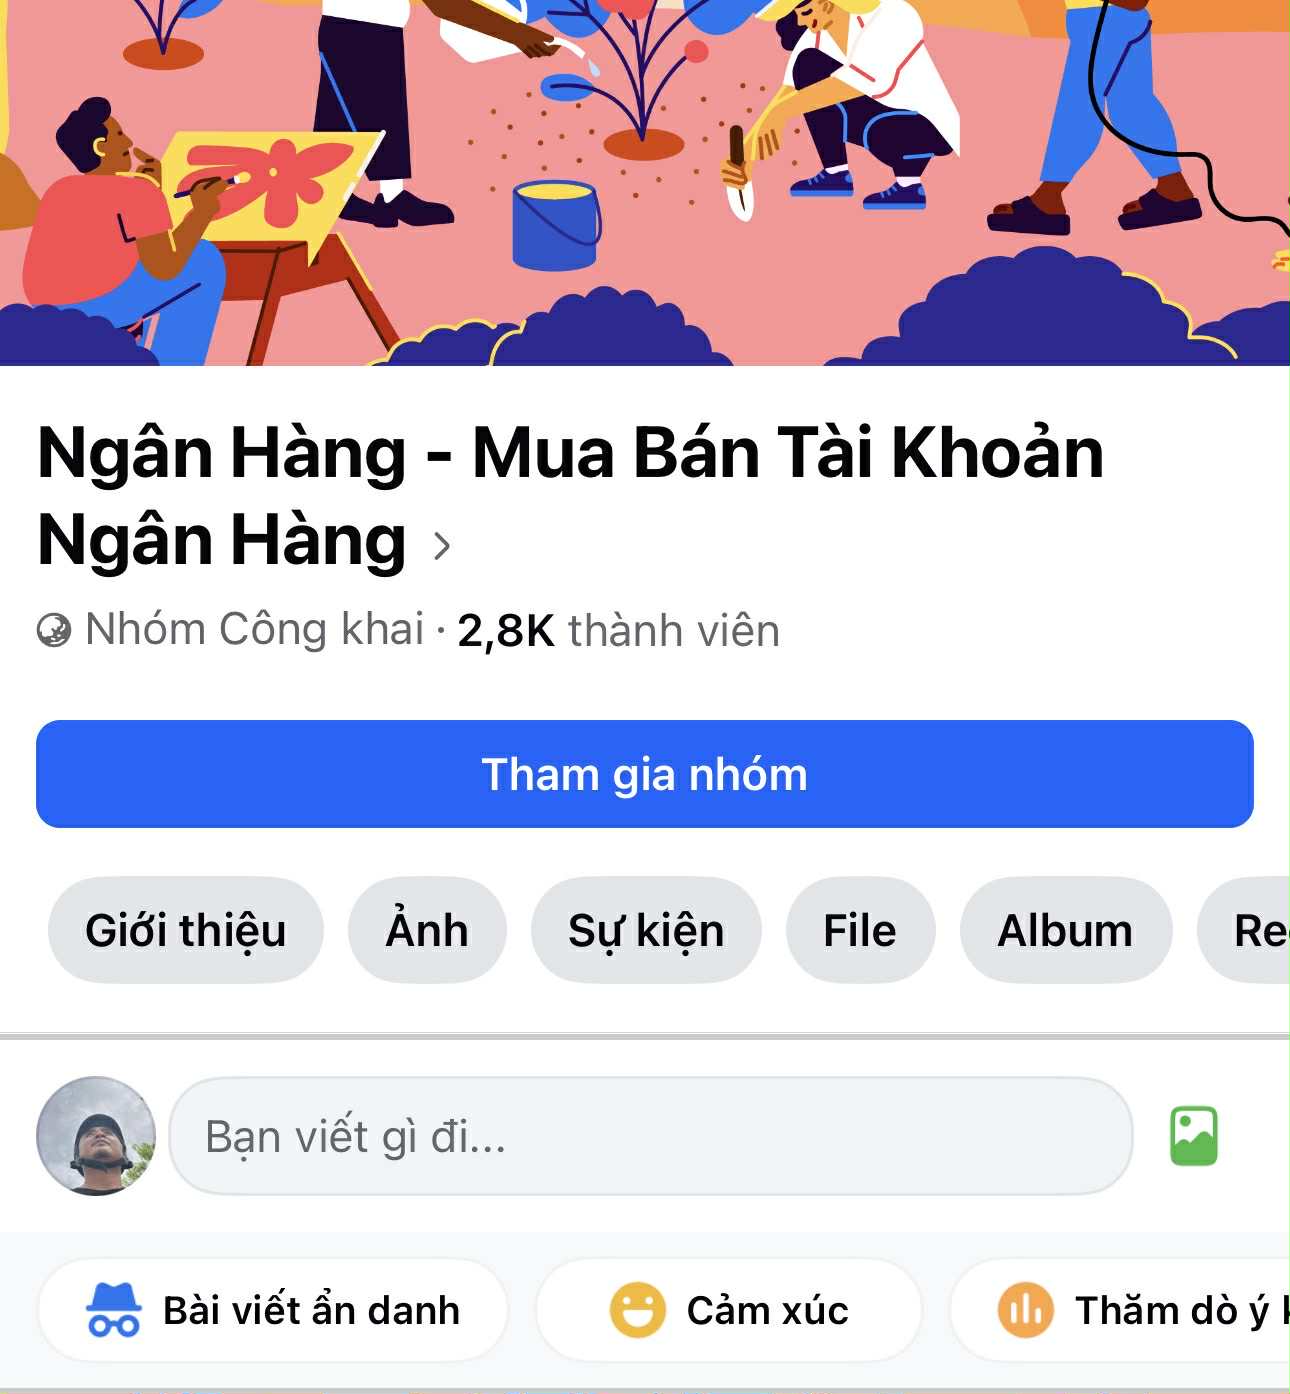Open the user profile avatar picture

coord(96,1136)
